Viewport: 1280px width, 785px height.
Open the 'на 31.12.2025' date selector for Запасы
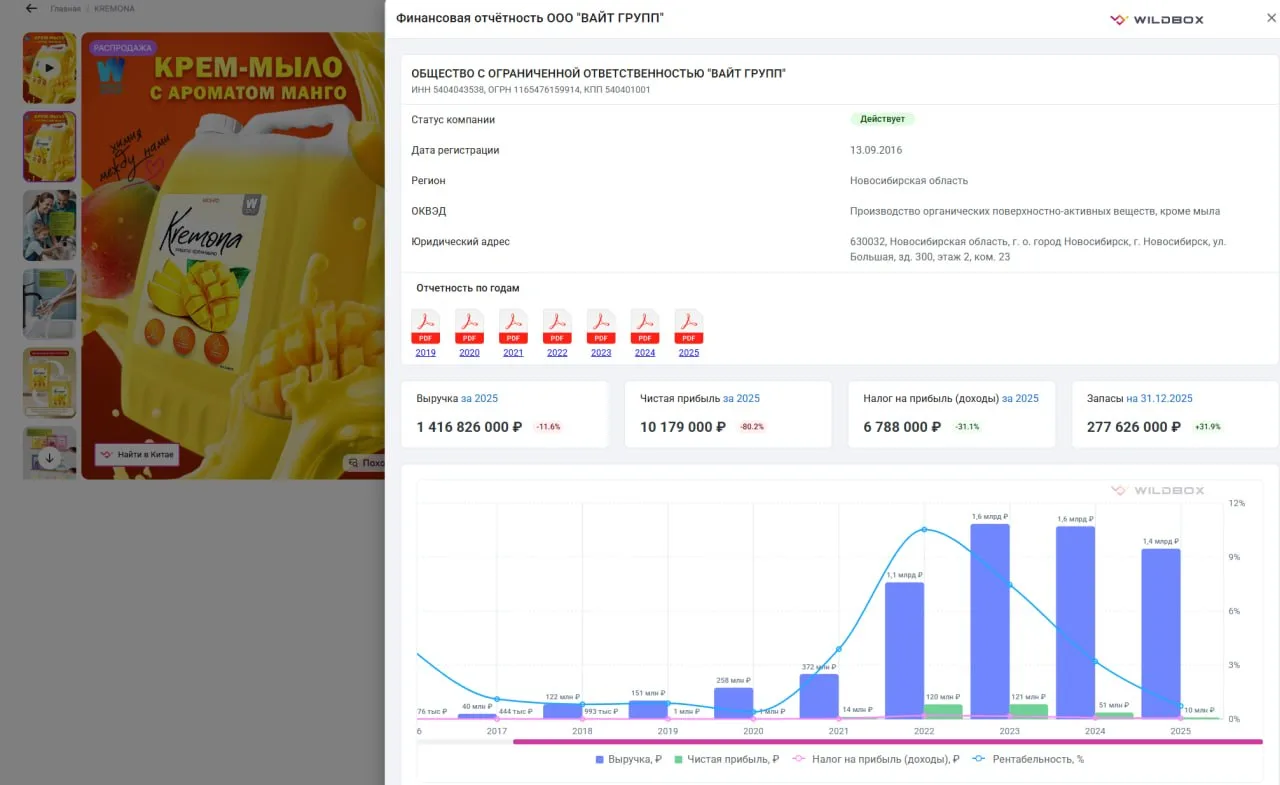[x=1159, y=399]
